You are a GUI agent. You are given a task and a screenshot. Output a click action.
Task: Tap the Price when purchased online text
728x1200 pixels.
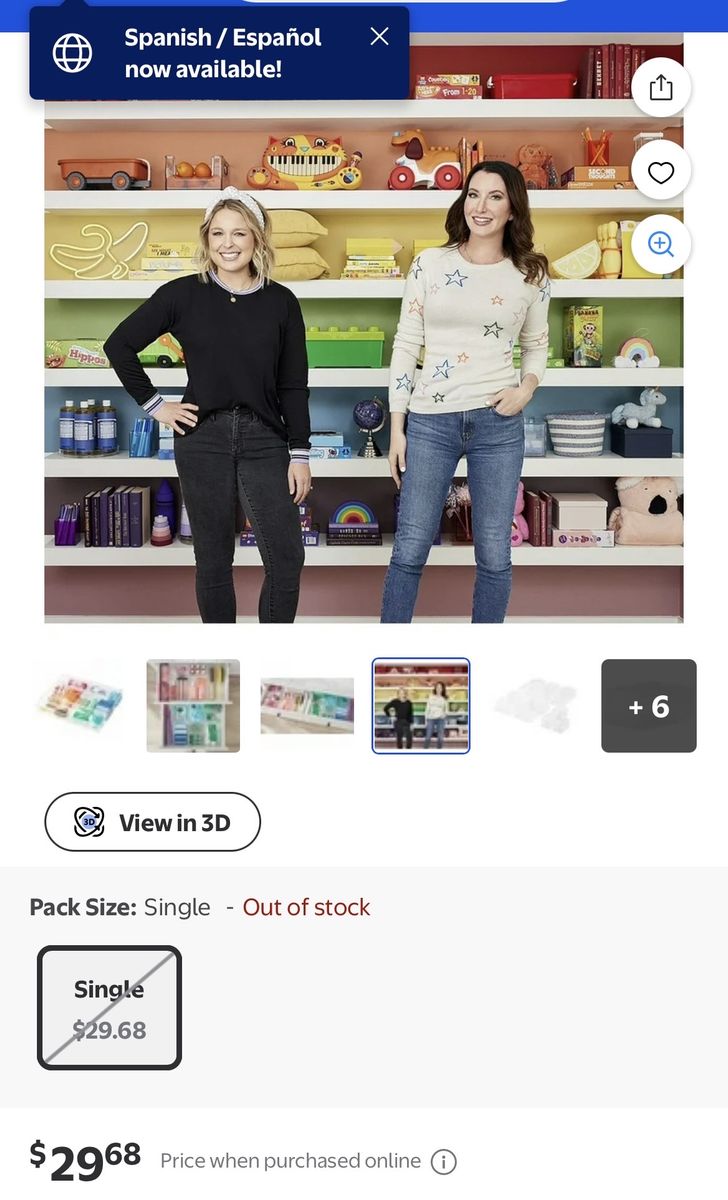click(290, 1161)
